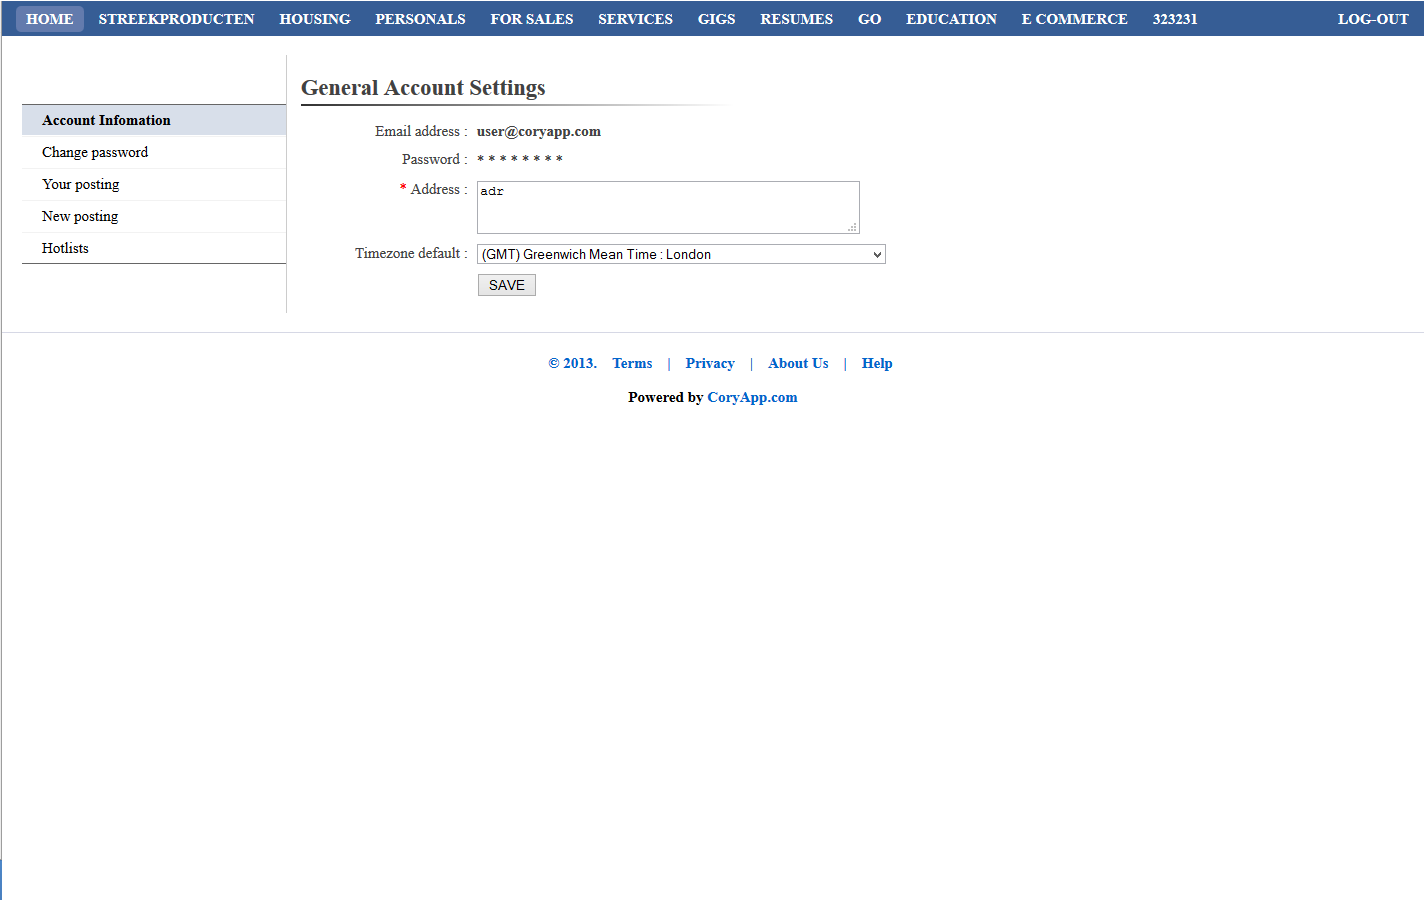
Task: Open the RESUMES section
Action: pos(796,18)
